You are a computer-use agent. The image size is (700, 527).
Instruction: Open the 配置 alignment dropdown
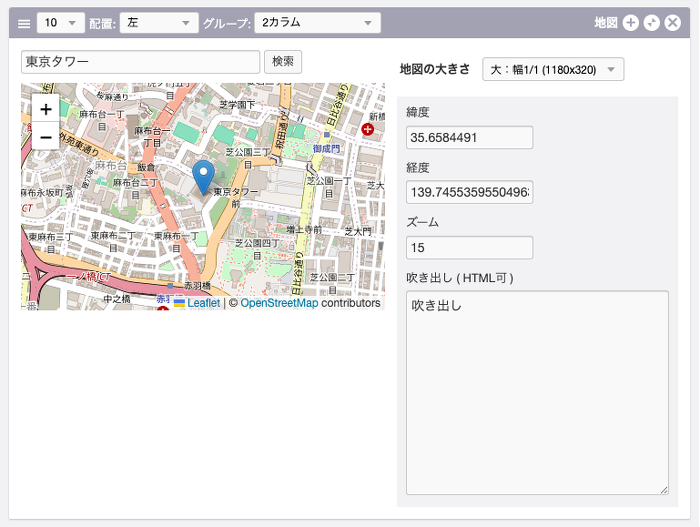(x=159, y=23)
